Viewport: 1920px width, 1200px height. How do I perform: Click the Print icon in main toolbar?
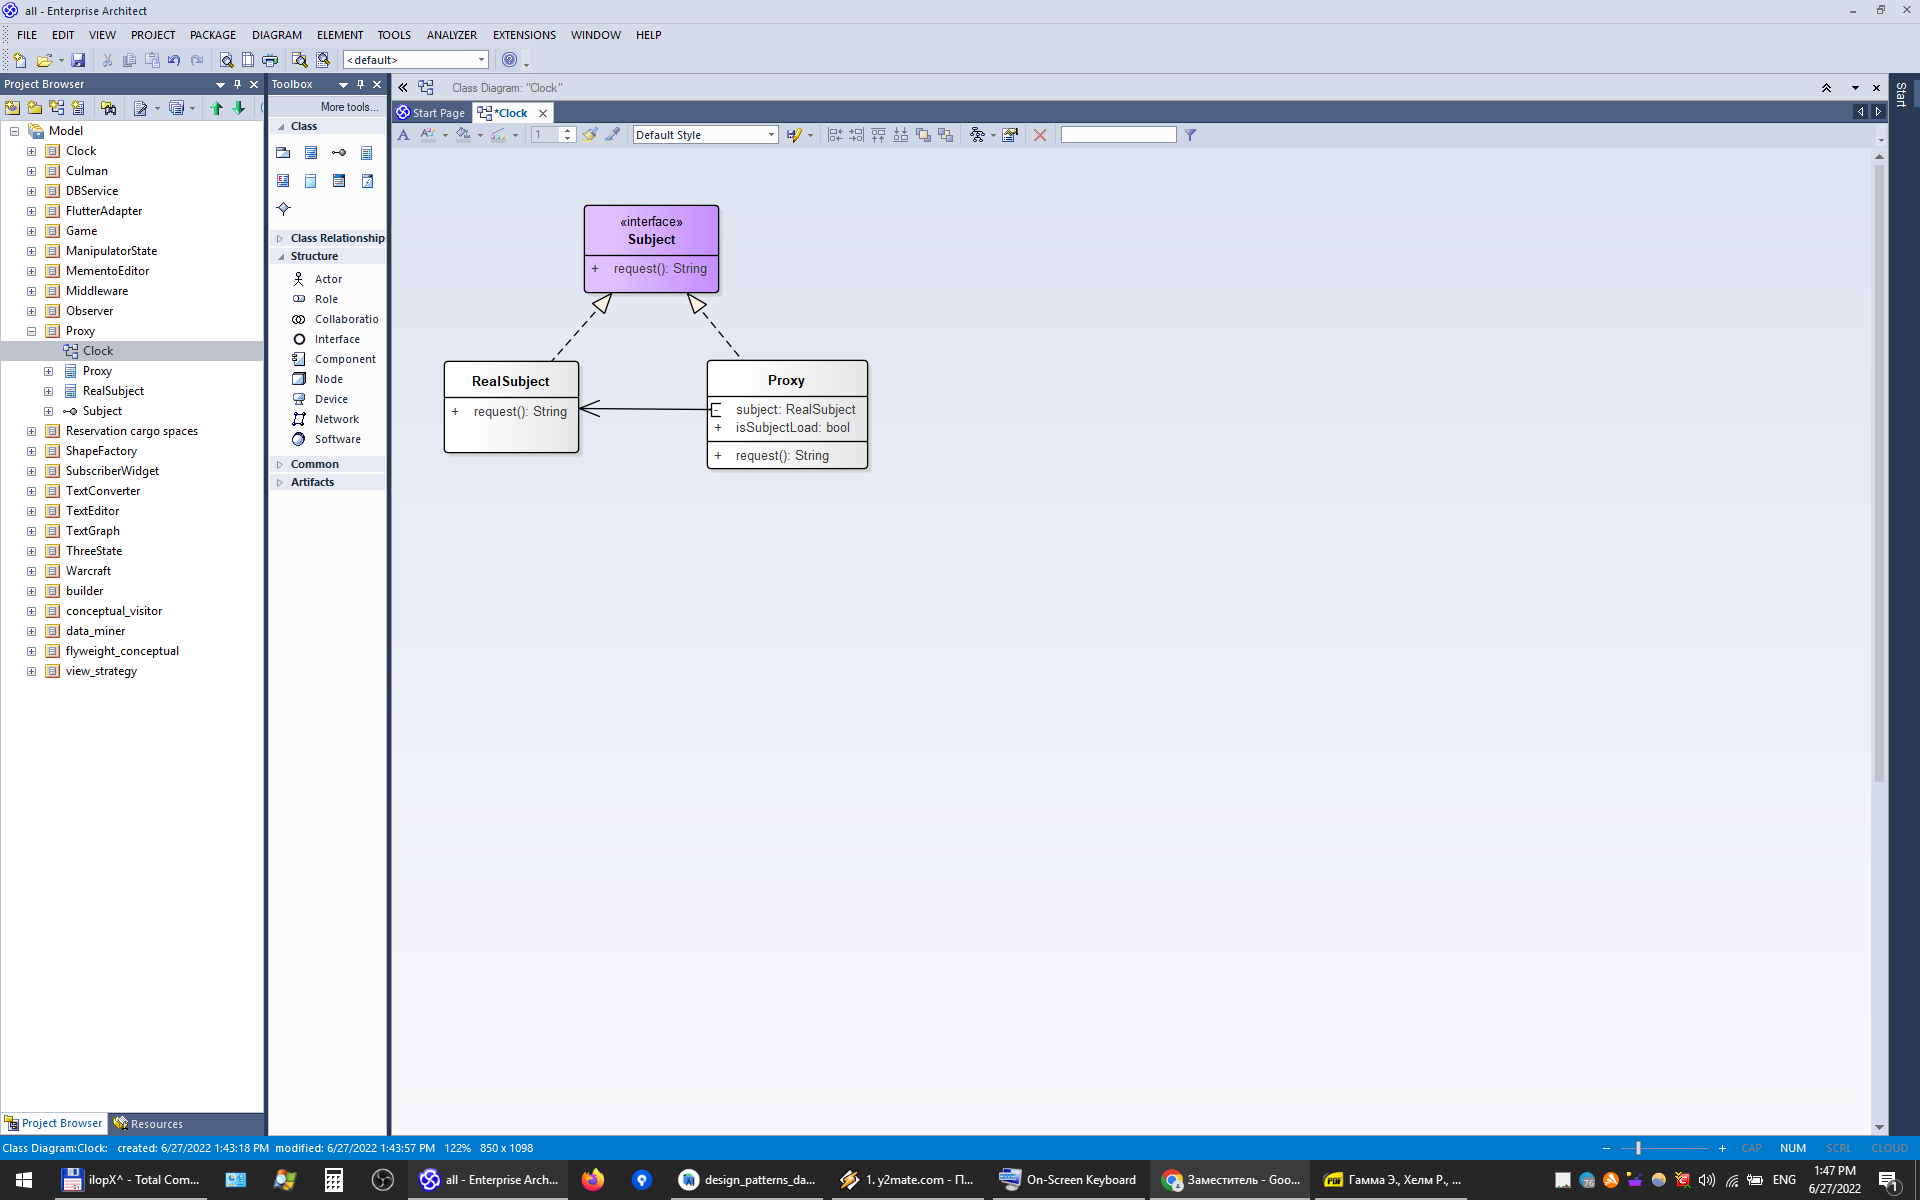270,60
